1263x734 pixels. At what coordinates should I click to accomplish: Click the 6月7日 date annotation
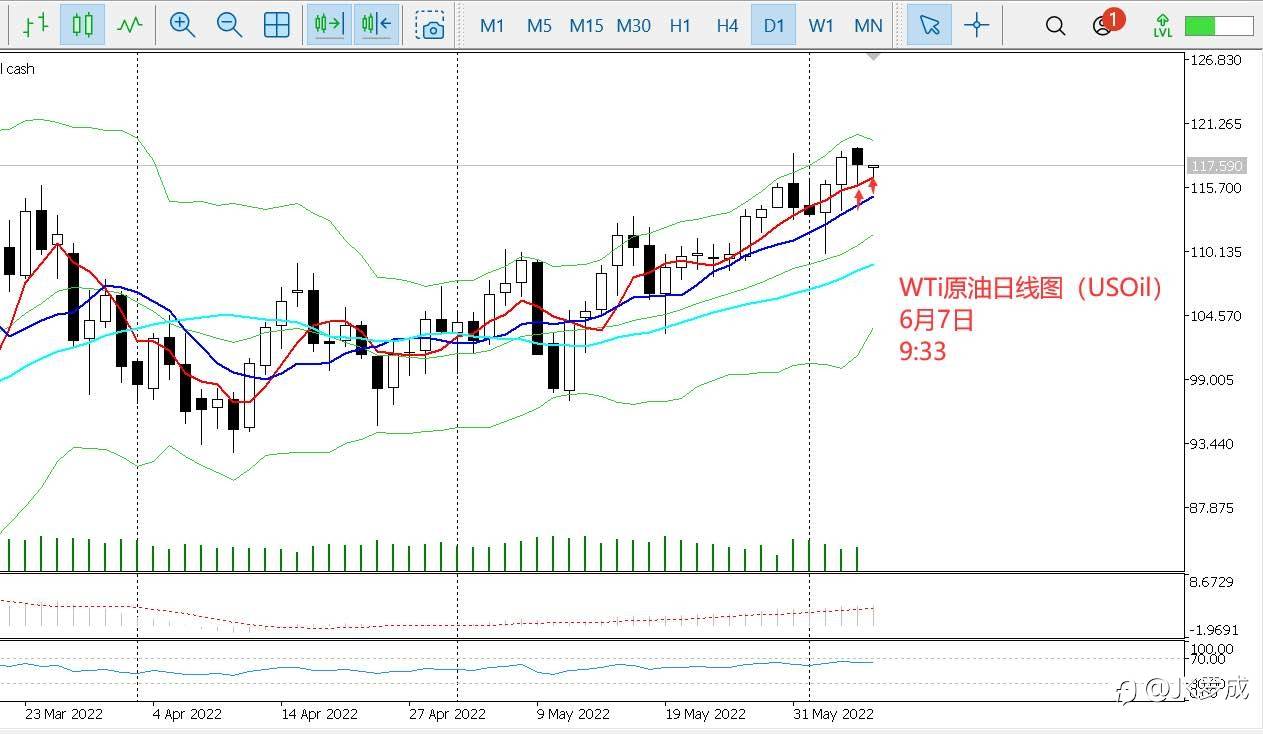pyautogui.click(x=936, y=320)
